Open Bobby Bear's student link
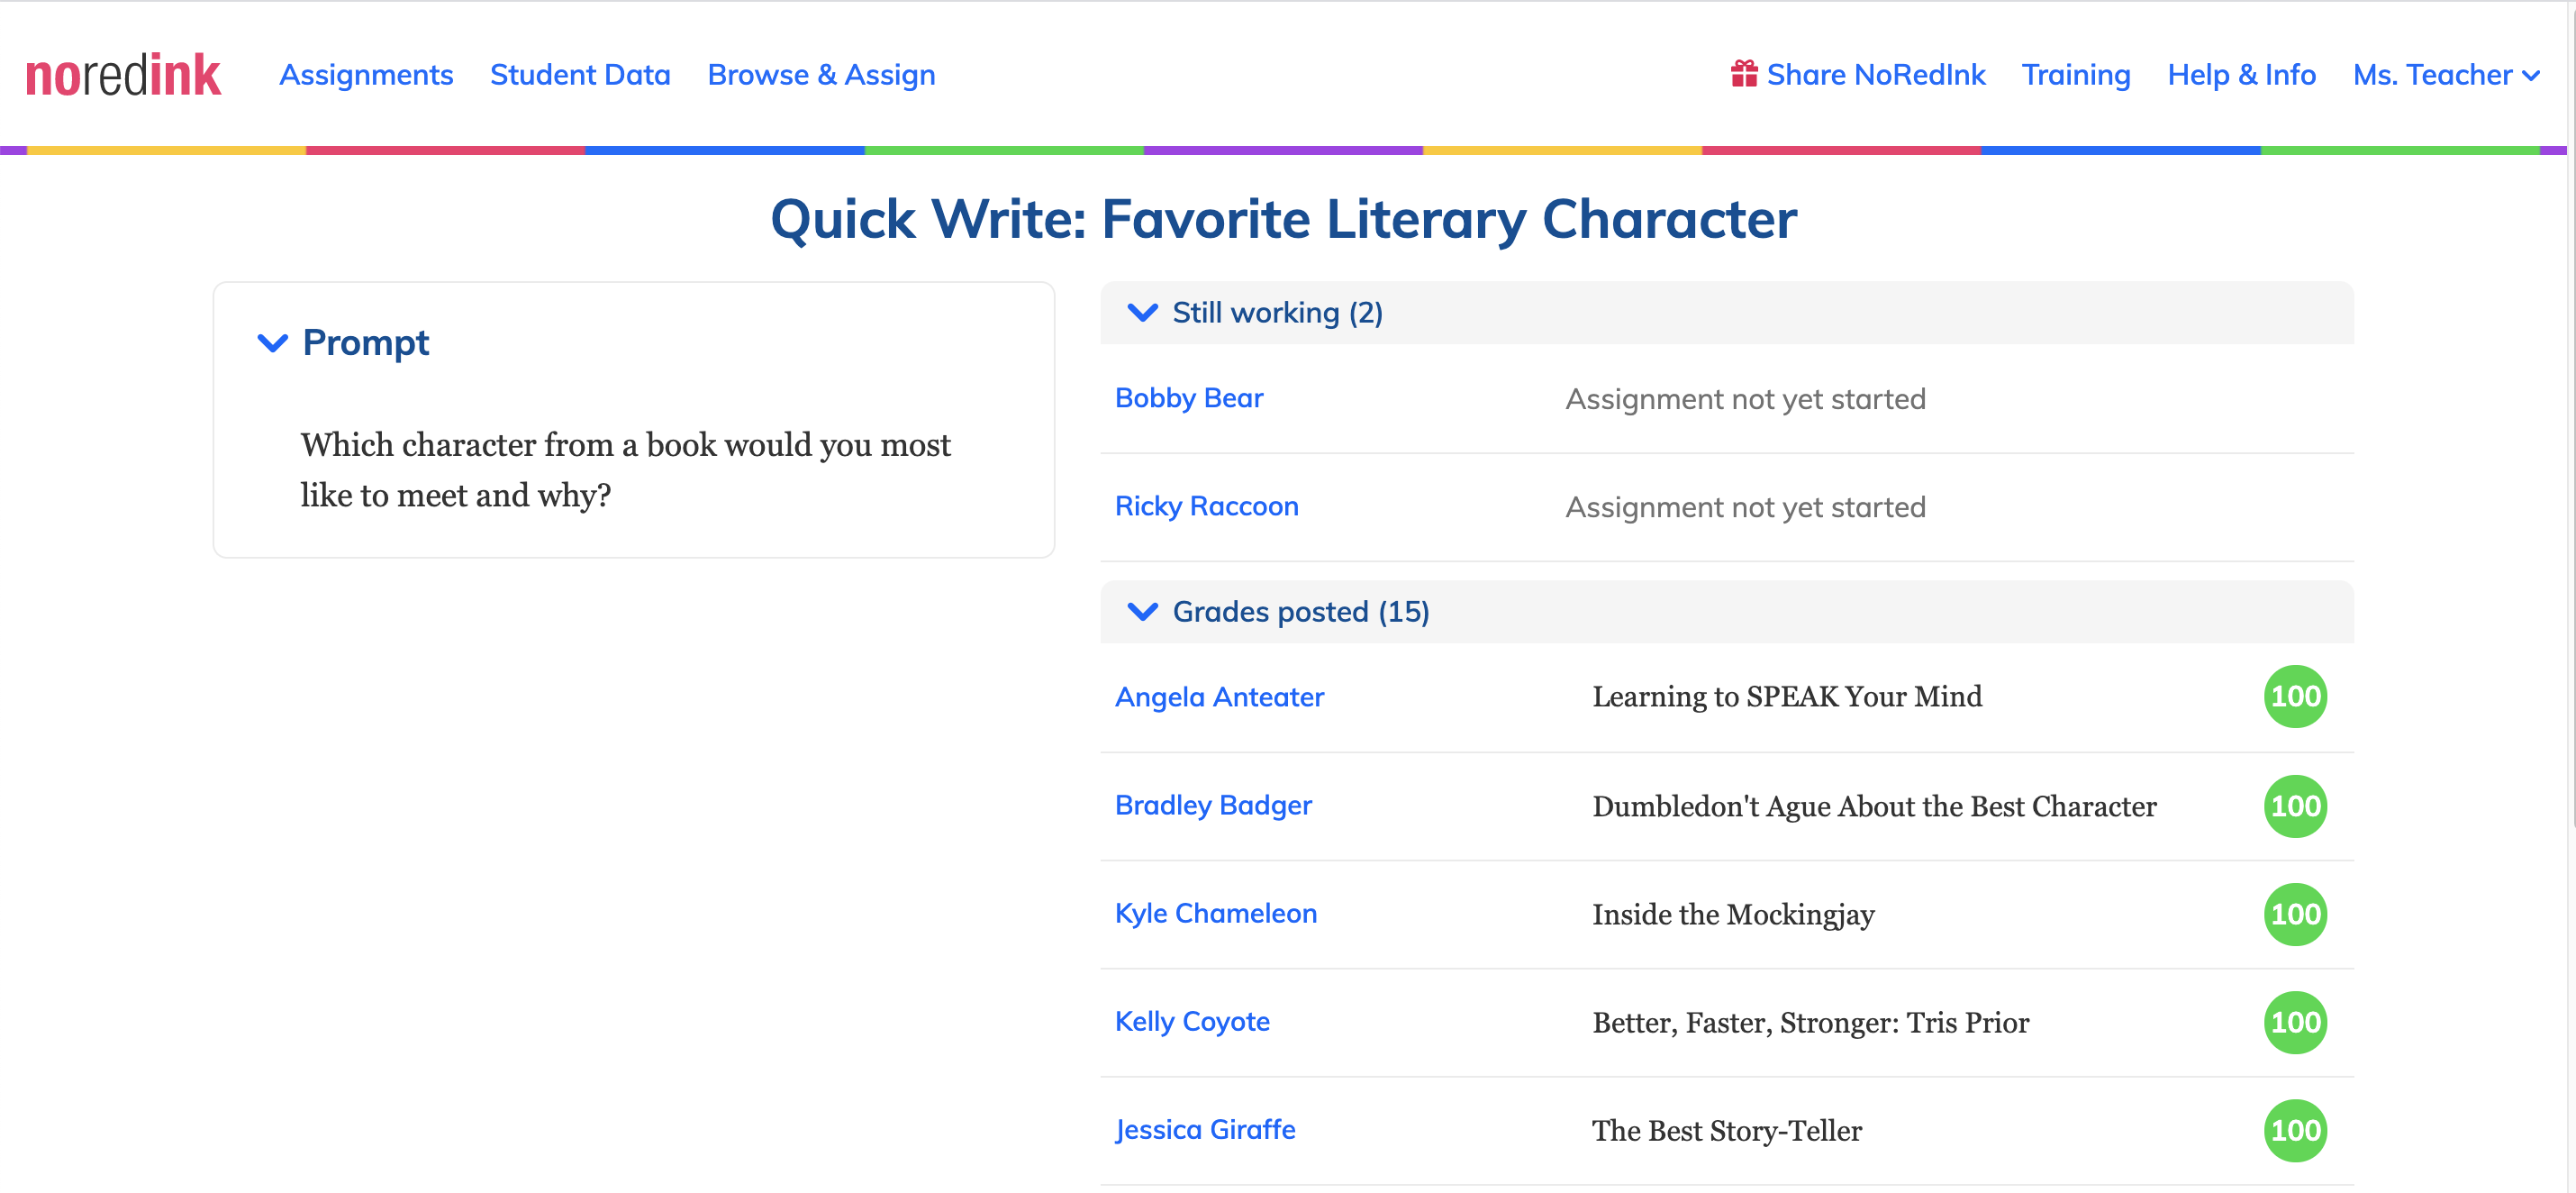This screenshot has width=2576, height=1193. tap(1189, 398)
